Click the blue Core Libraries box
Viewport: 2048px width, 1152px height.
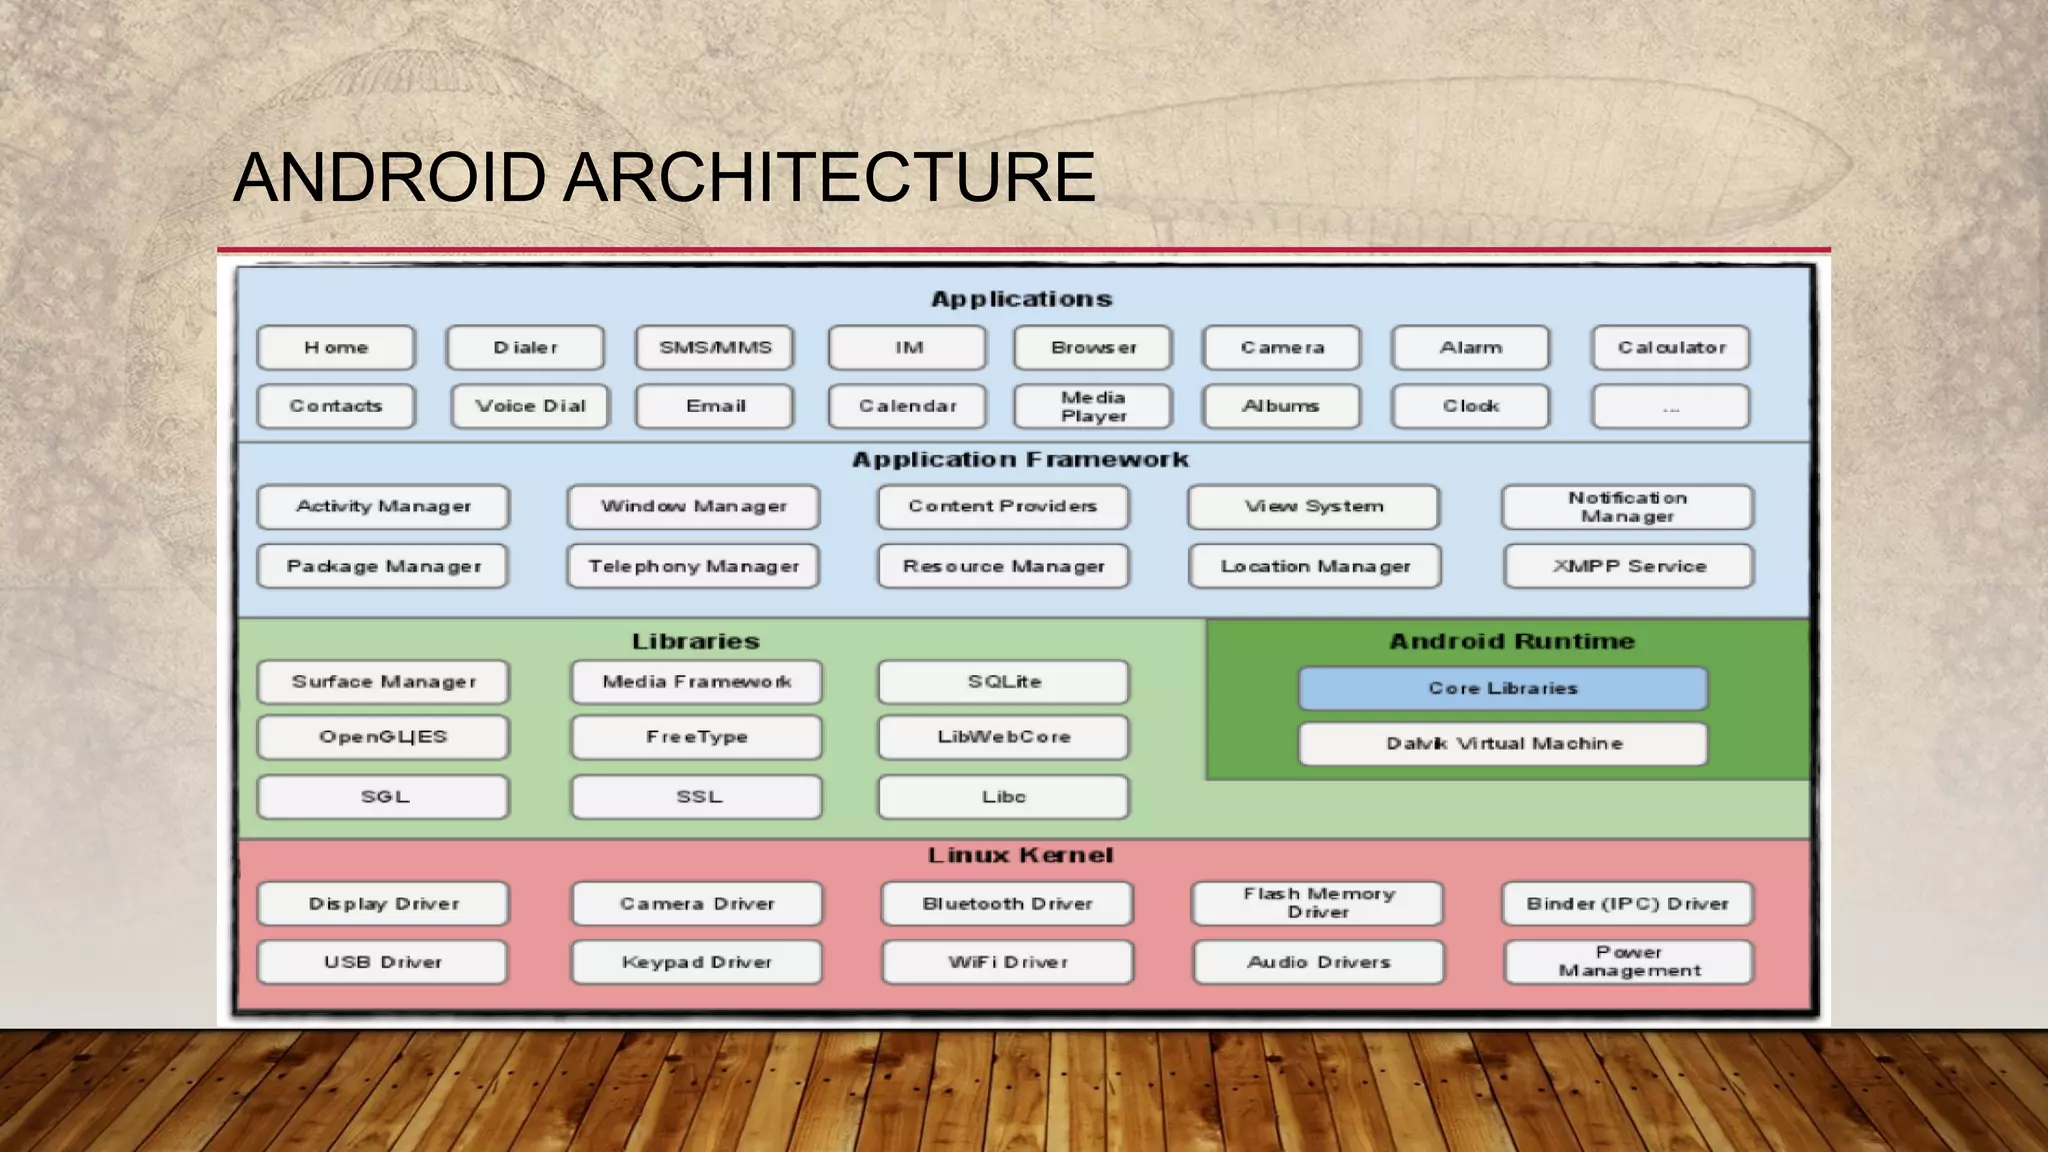pyautogui.click(x=1503, y=689)
